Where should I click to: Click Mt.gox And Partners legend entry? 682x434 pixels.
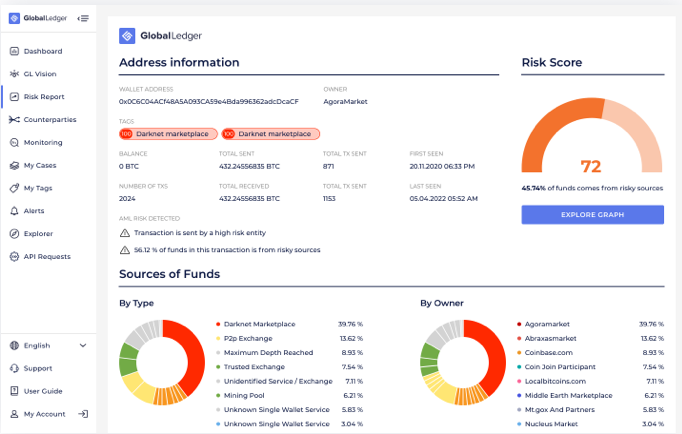pos(590,410)
